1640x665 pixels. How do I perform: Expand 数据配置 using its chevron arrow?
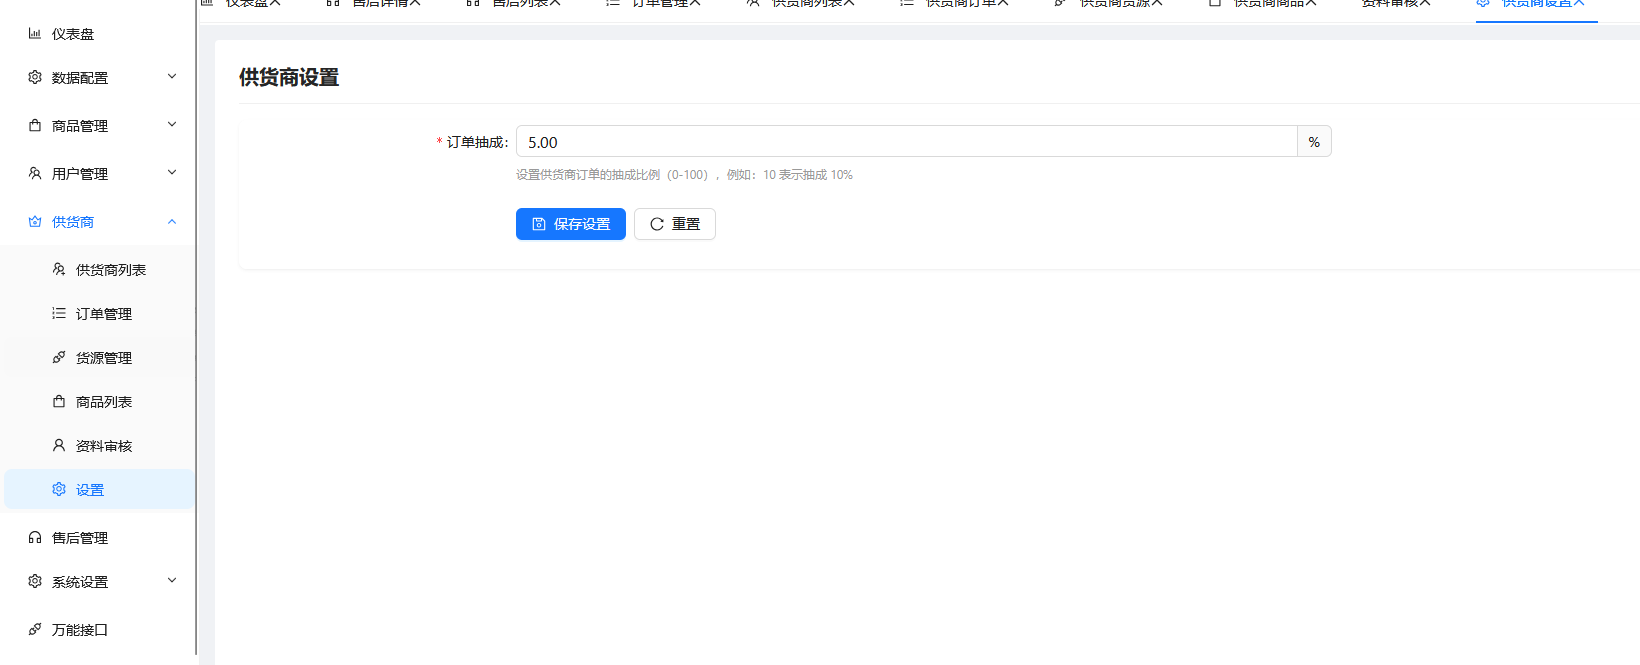(x=172, y=77)
